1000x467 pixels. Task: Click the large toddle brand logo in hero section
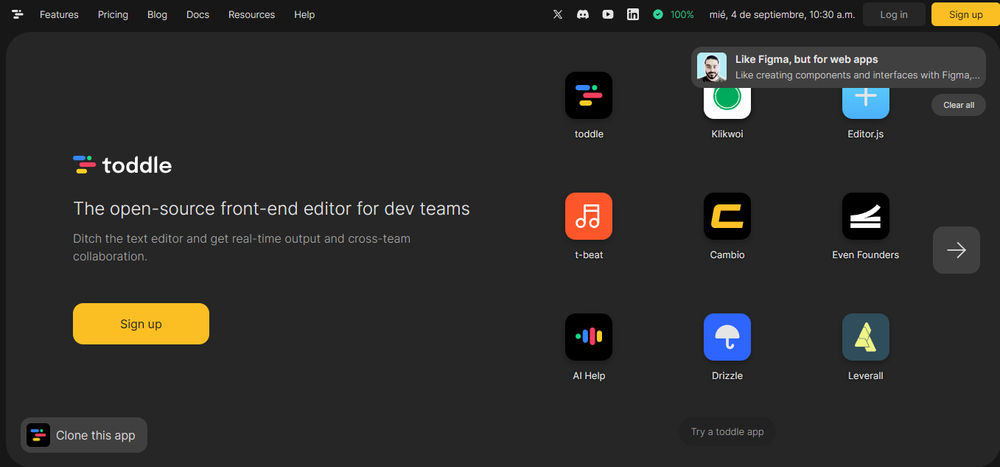pyautogui.click(x=122, y=165)
